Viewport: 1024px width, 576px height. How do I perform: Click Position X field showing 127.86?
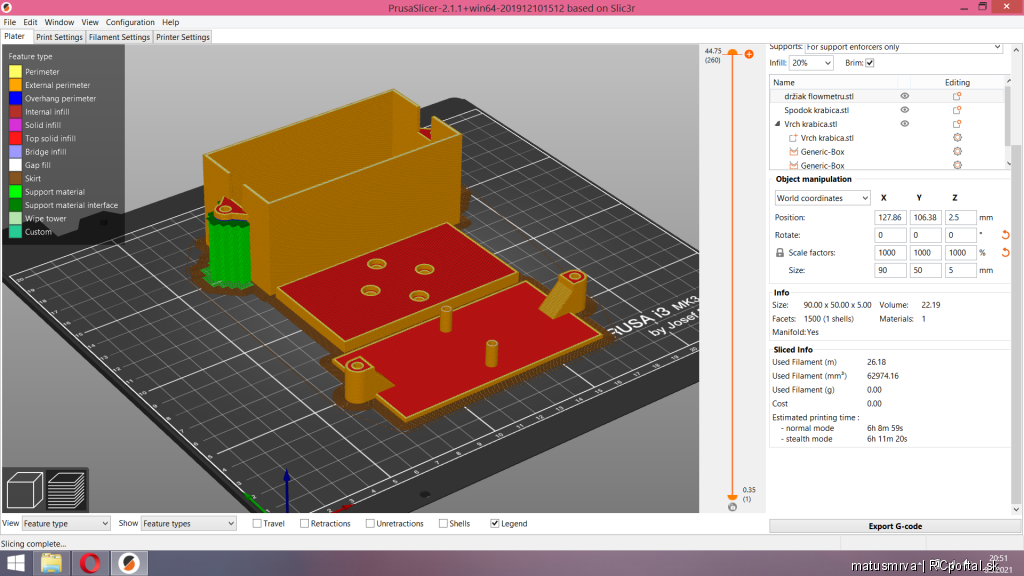click(x=890, y=217)
